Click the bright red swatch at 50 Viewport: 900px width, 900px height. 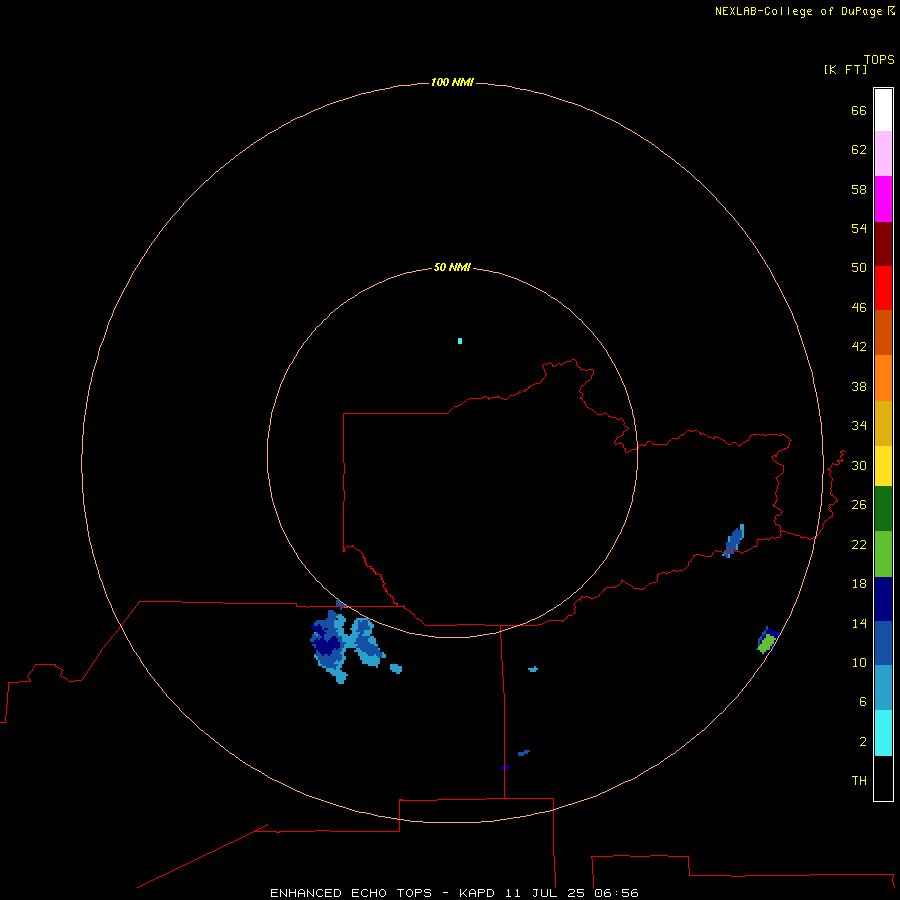pyautogui.click(x=883, y=288)
